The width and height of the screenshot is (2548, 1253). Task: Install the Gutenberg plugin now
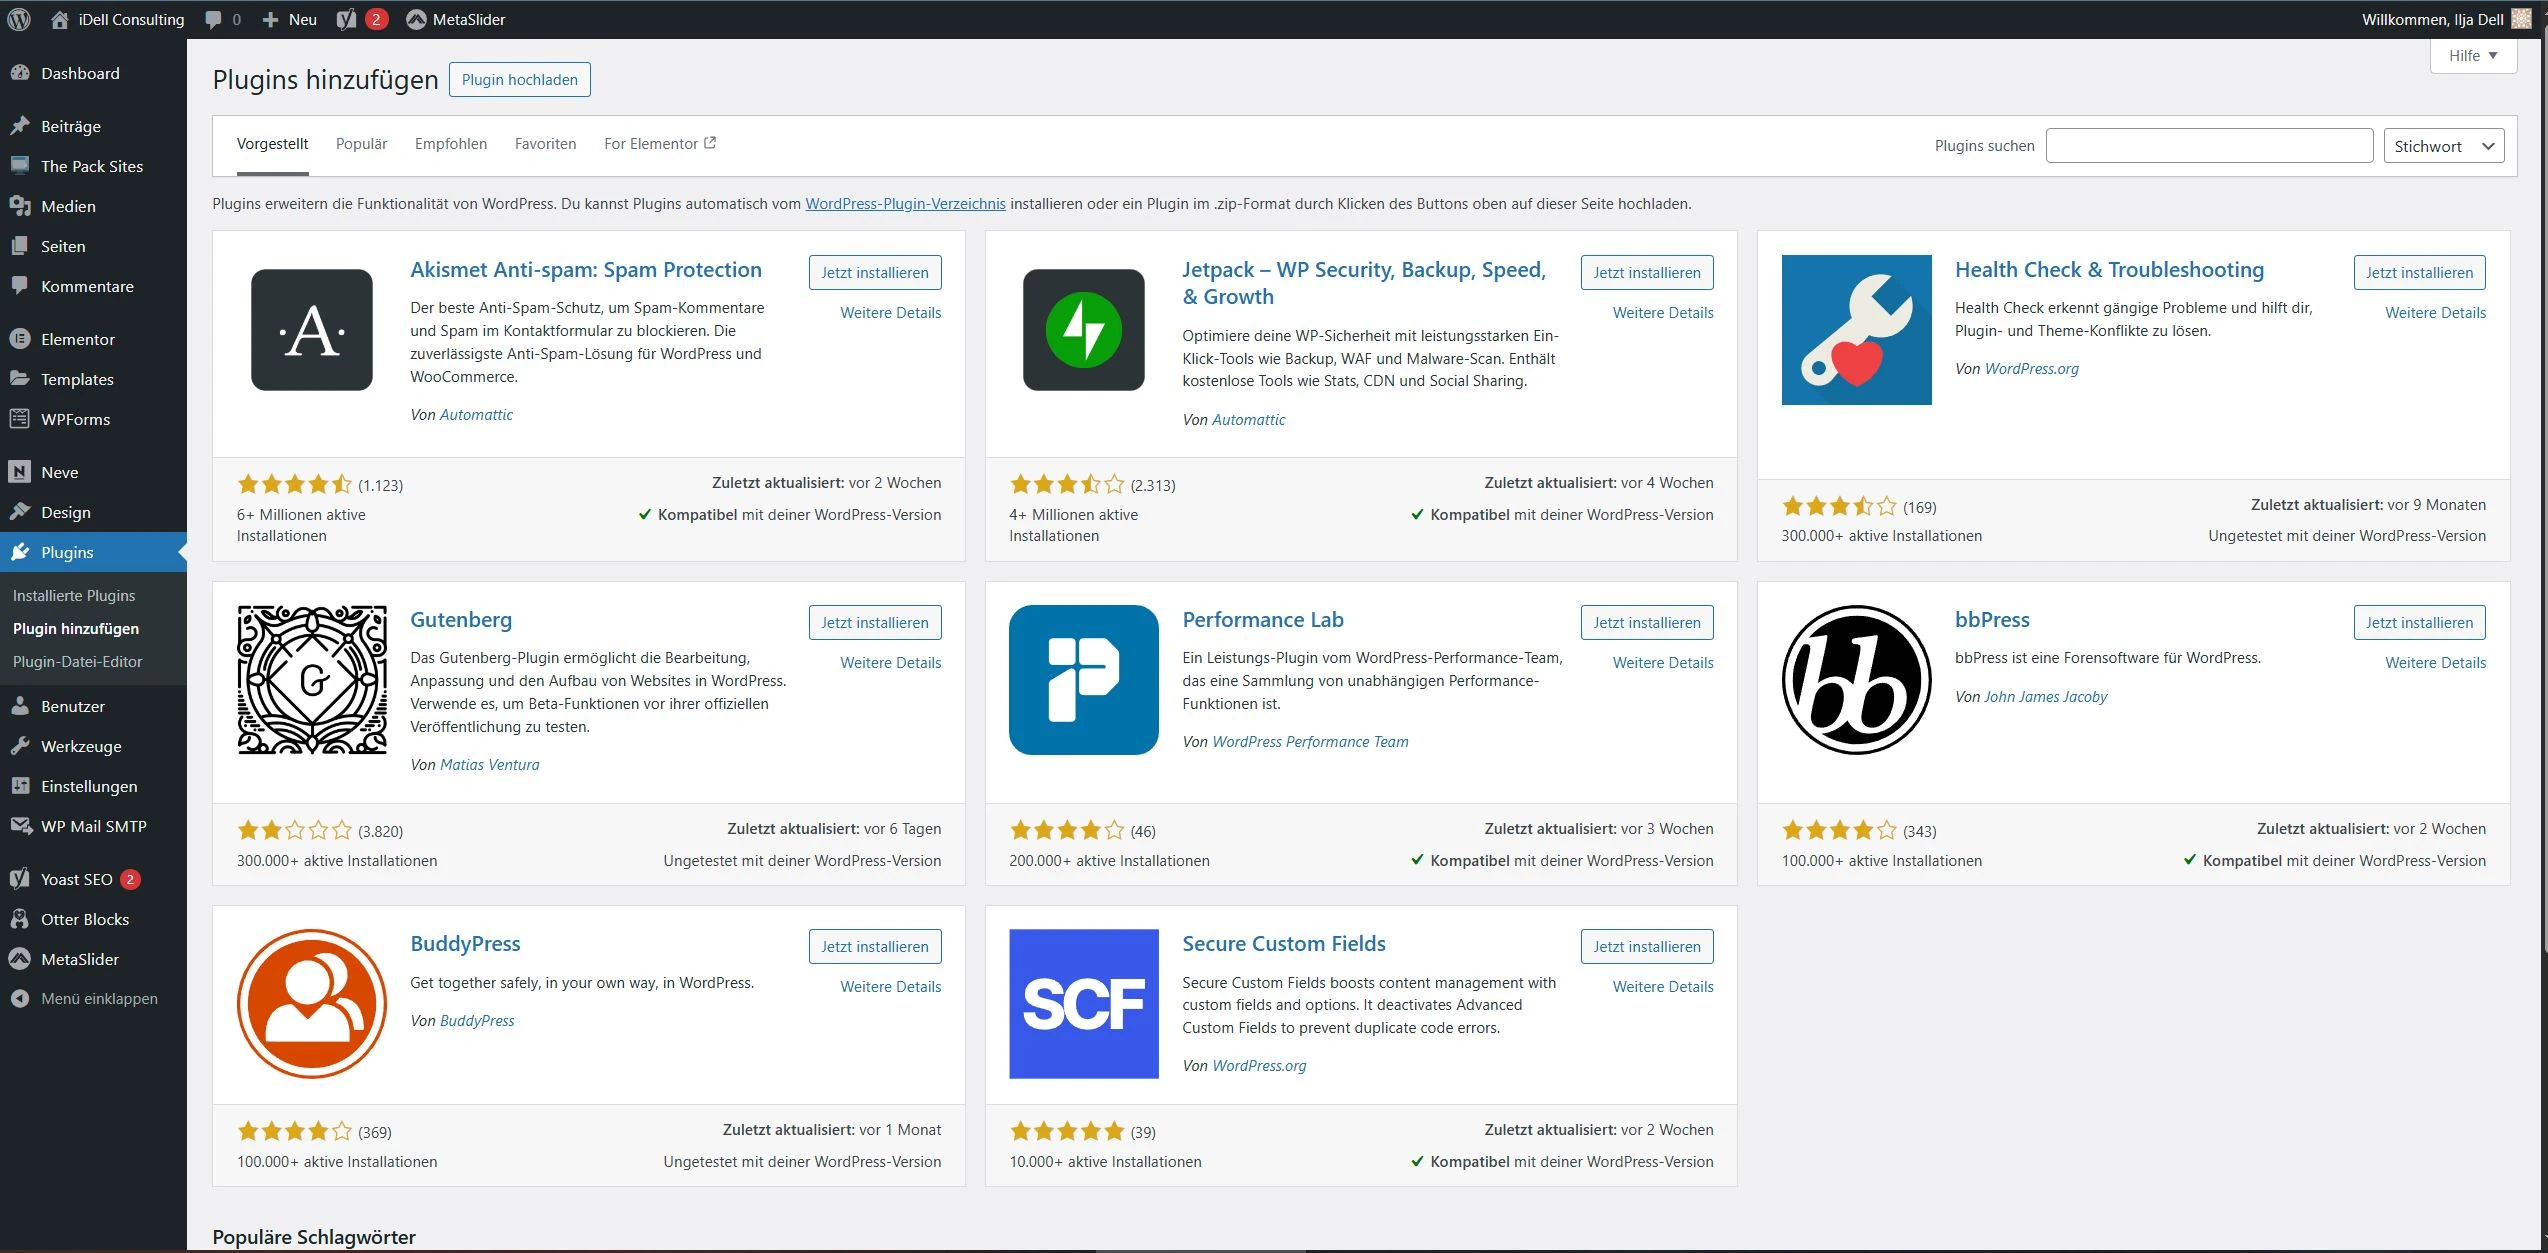[x=875, y=622]
